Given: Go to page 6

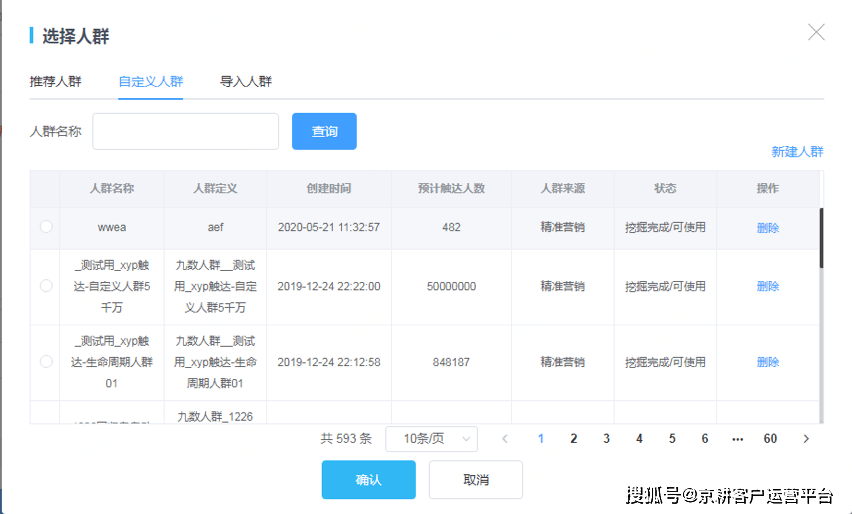Looking at the screenshot, I should 705,439.
